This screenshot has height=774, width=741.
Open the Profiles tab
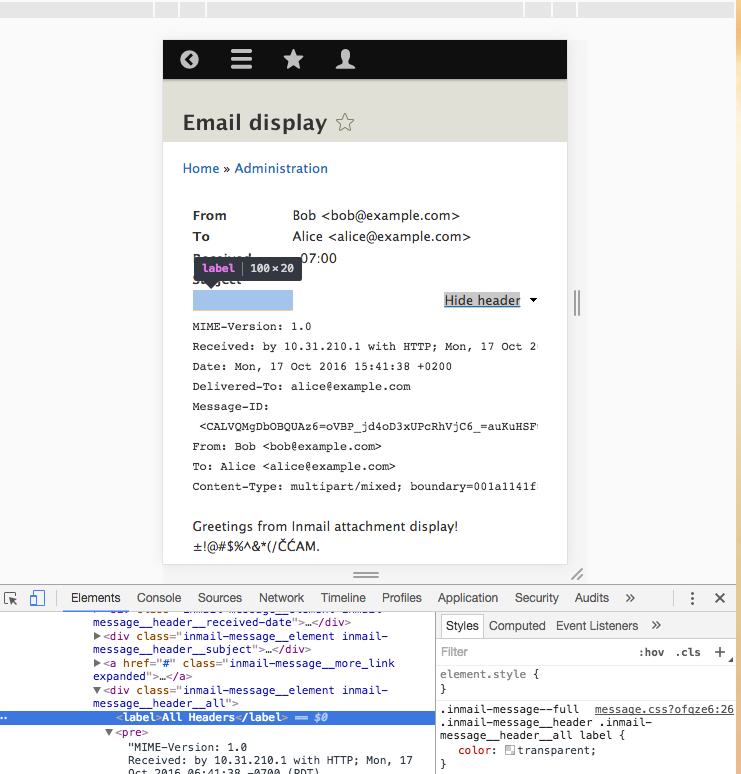402,598
